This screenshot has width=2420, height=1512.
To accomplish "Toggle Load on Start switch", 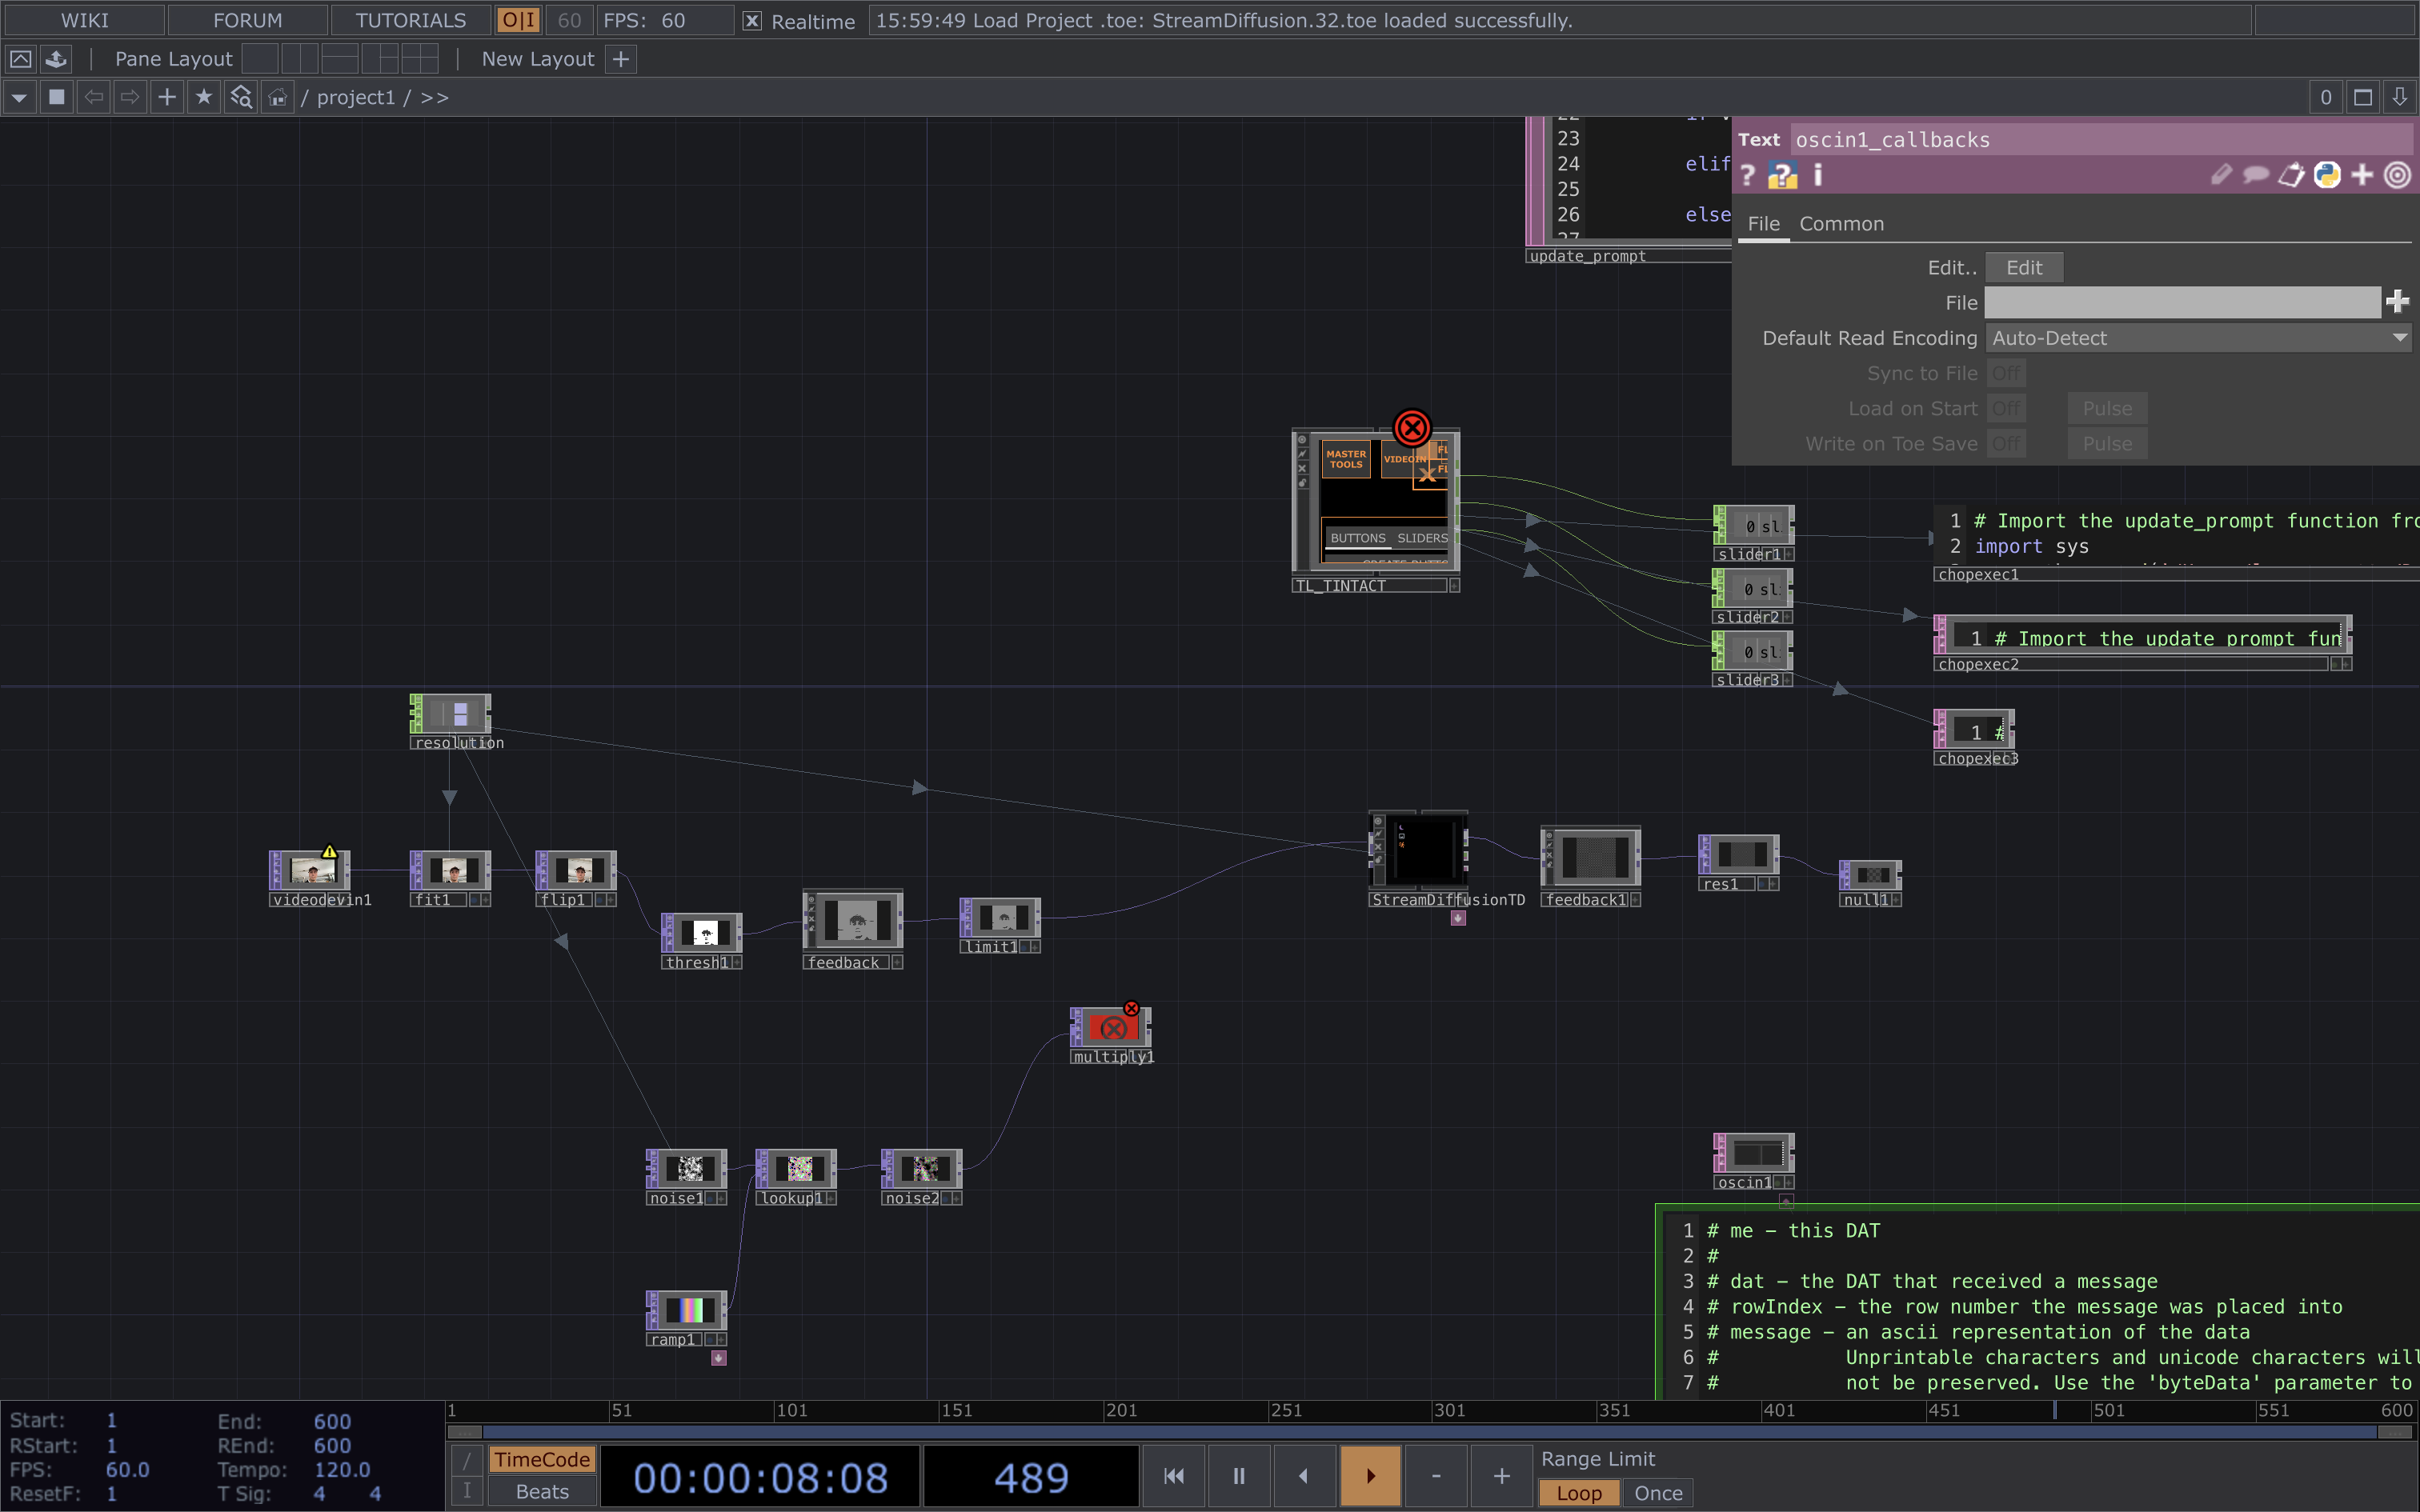I will [x=2005, y=409].
